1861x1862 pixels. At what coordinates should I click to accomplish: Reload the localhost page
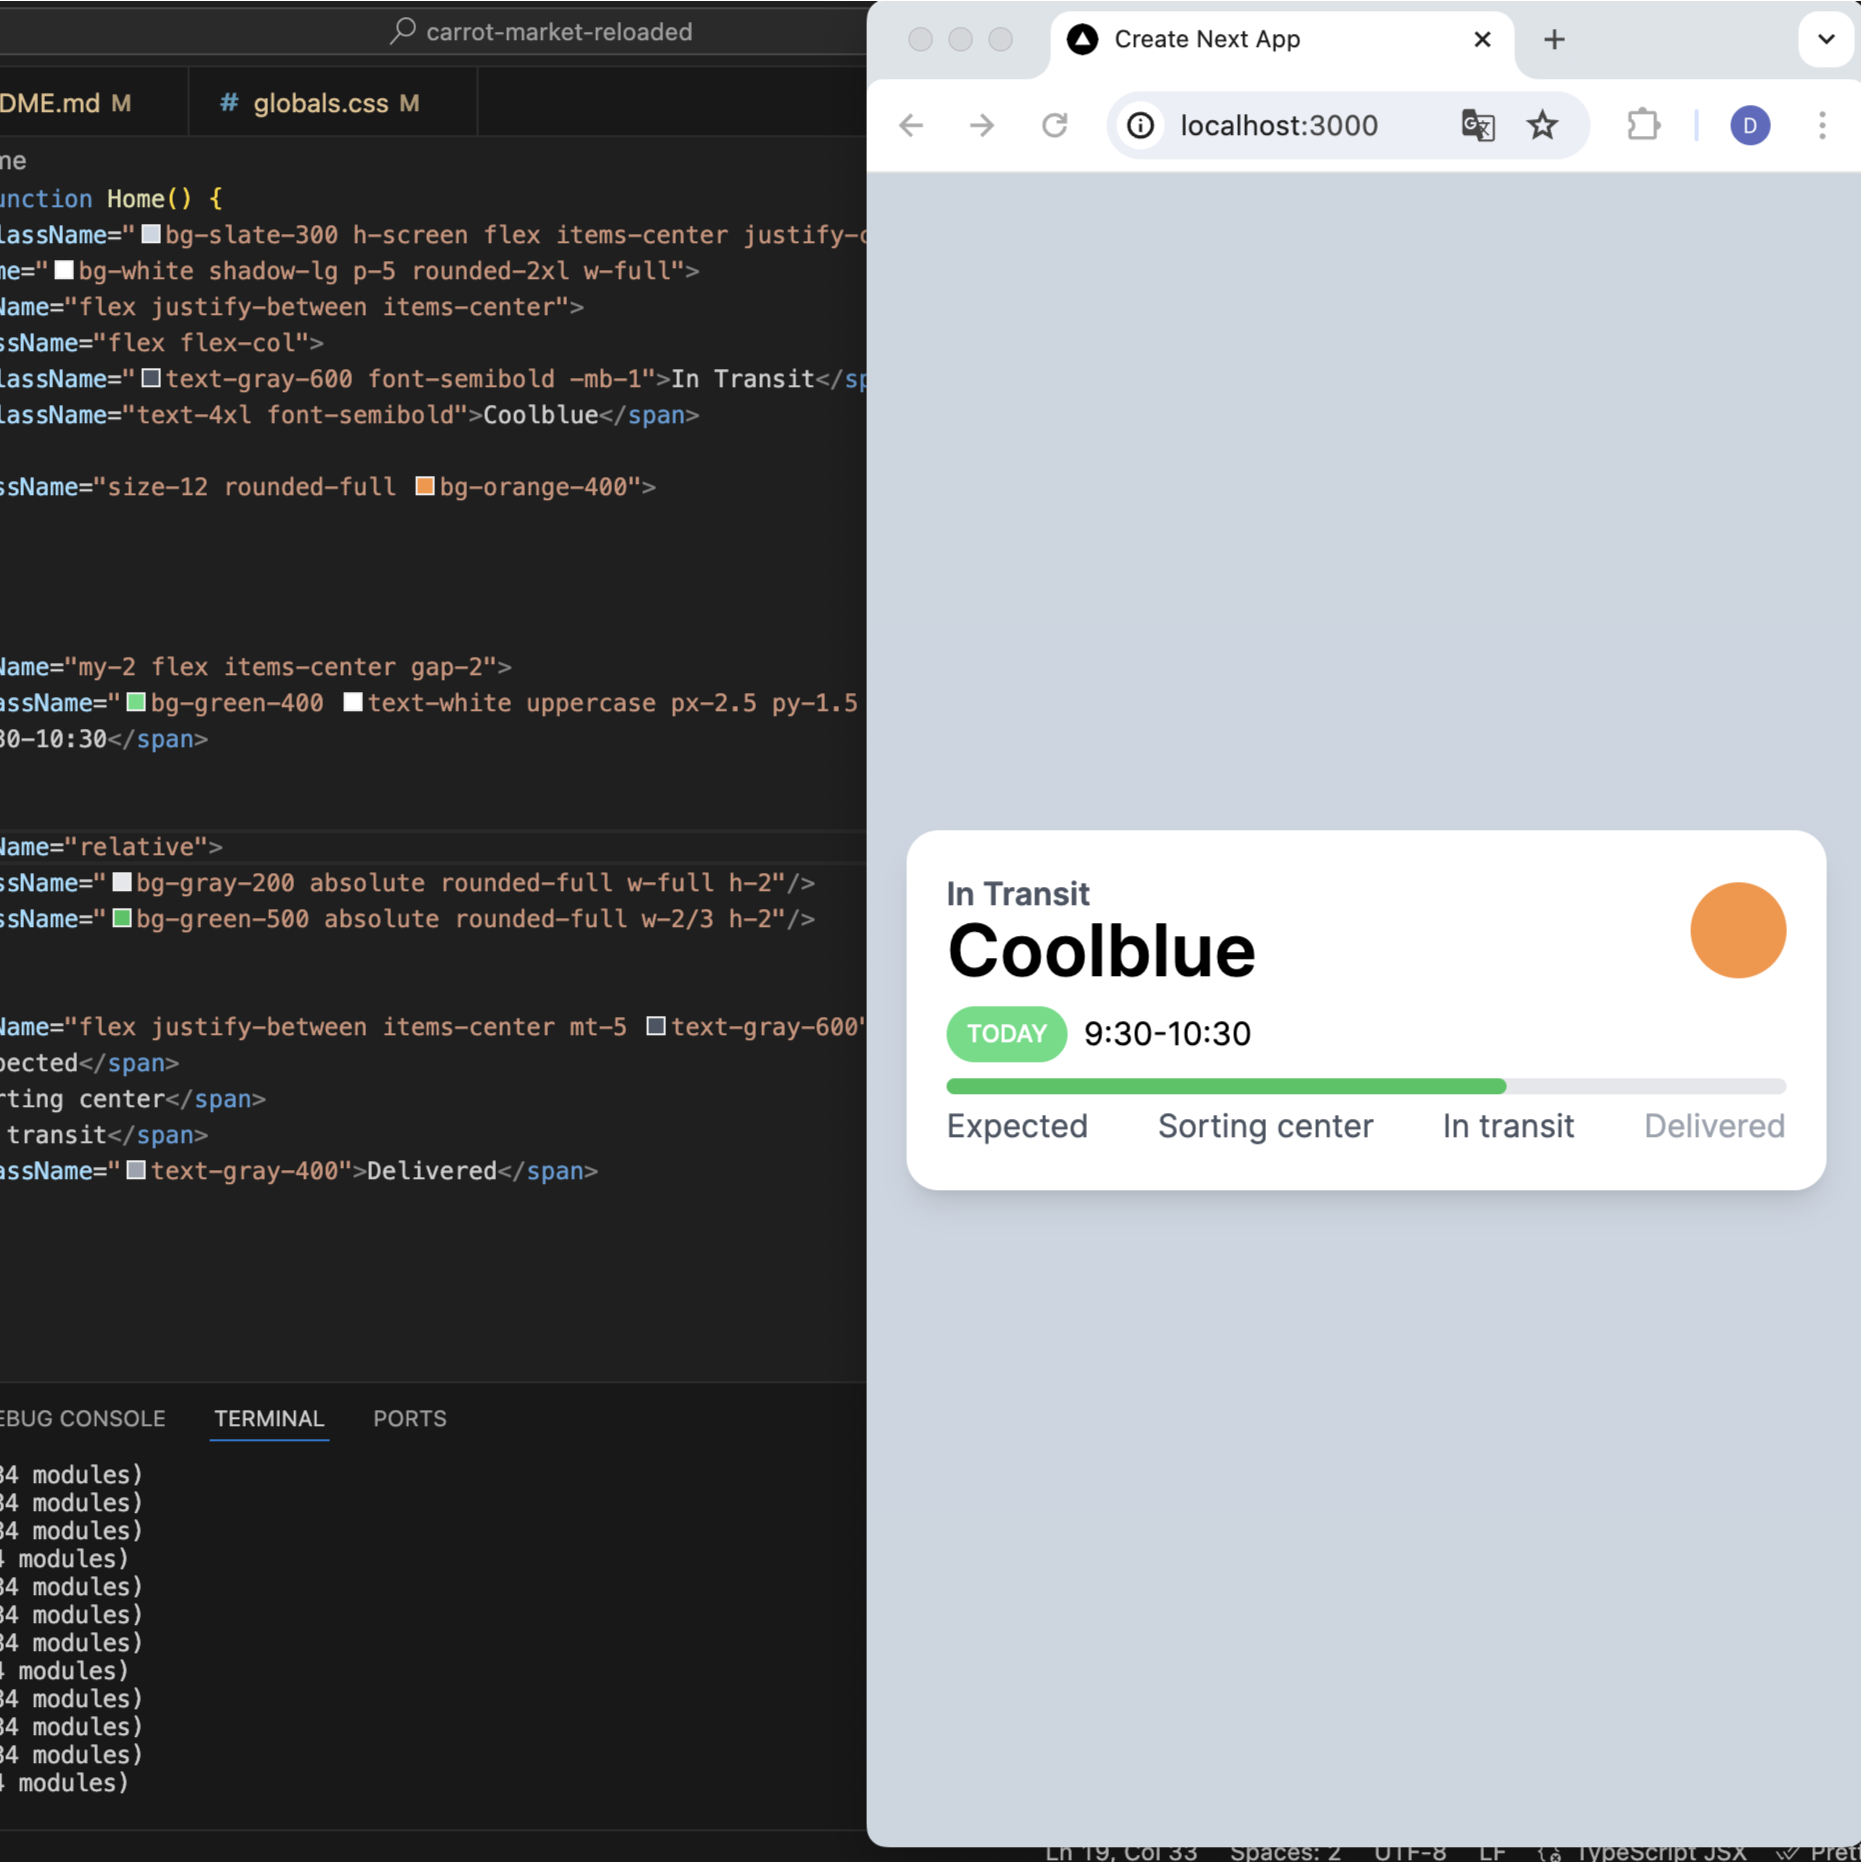point(1055,125)
